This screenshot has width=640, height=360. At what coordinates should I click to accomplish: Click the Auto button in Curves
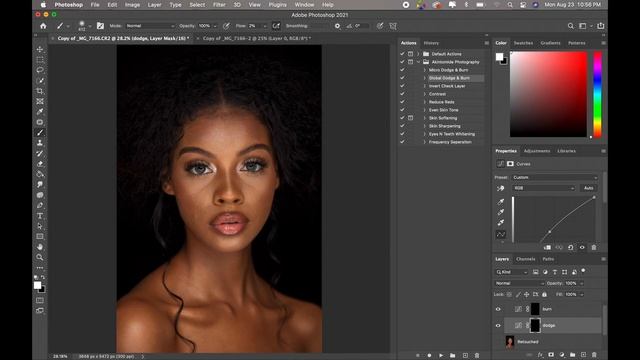(588, 188)
